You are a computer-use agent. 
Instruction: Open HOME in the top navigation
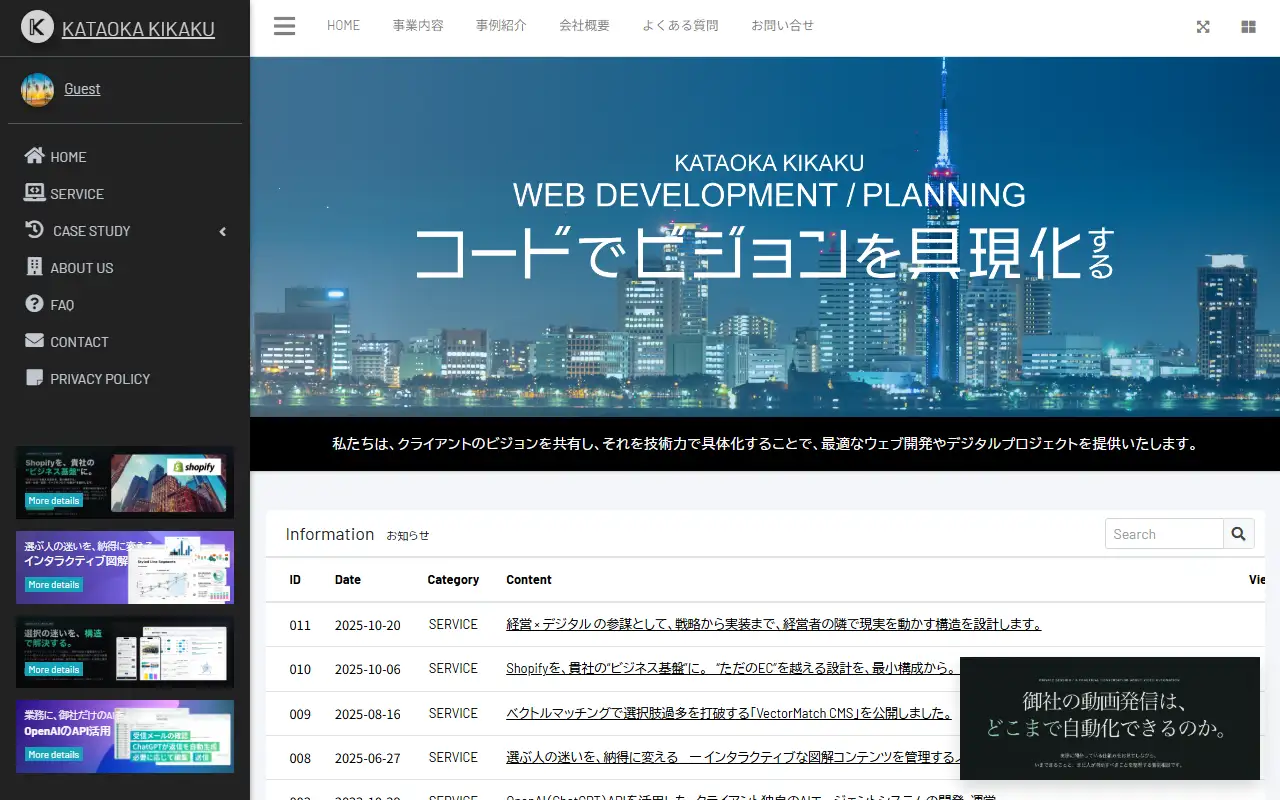(x=343, y=26)
